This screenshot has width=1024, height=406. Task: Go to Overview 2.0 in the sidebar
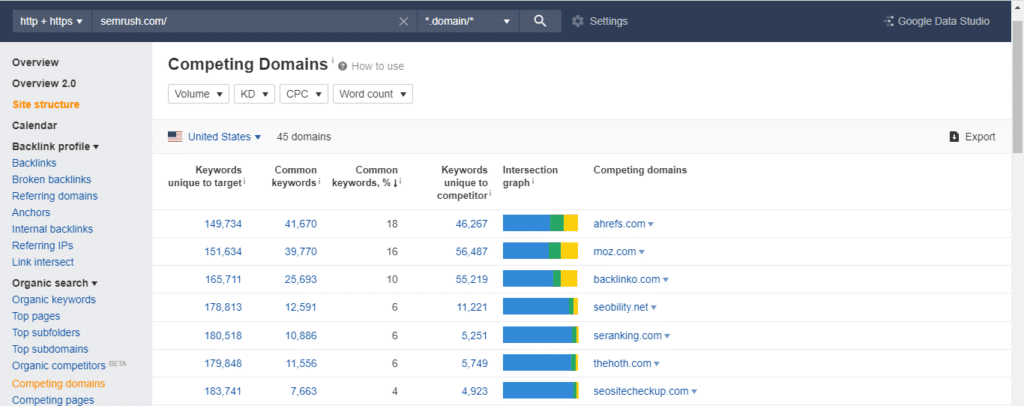(x=44, y=84)
